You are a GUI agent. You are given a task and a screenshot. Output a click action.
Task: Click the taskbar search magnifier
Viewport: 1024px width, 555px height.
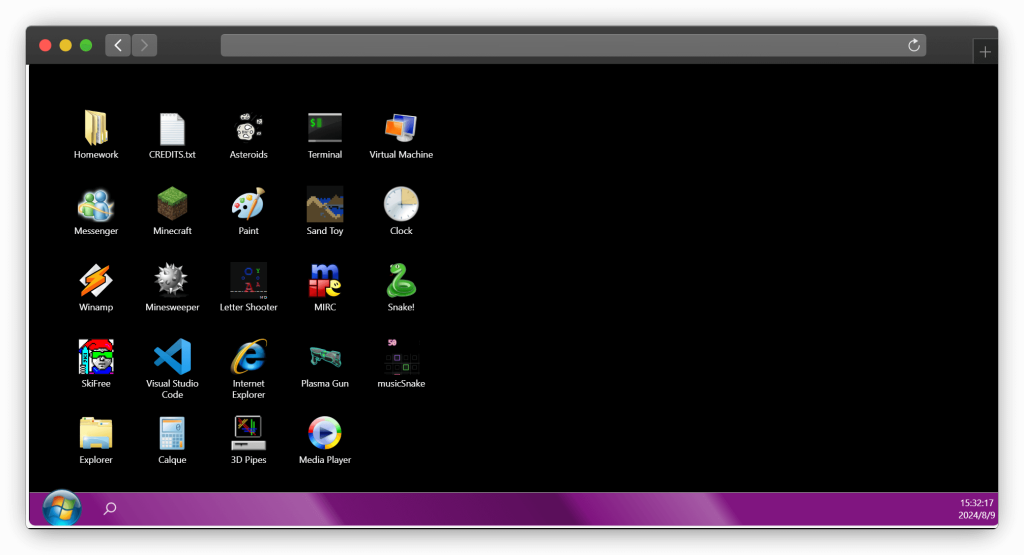[x=110, y=509]
